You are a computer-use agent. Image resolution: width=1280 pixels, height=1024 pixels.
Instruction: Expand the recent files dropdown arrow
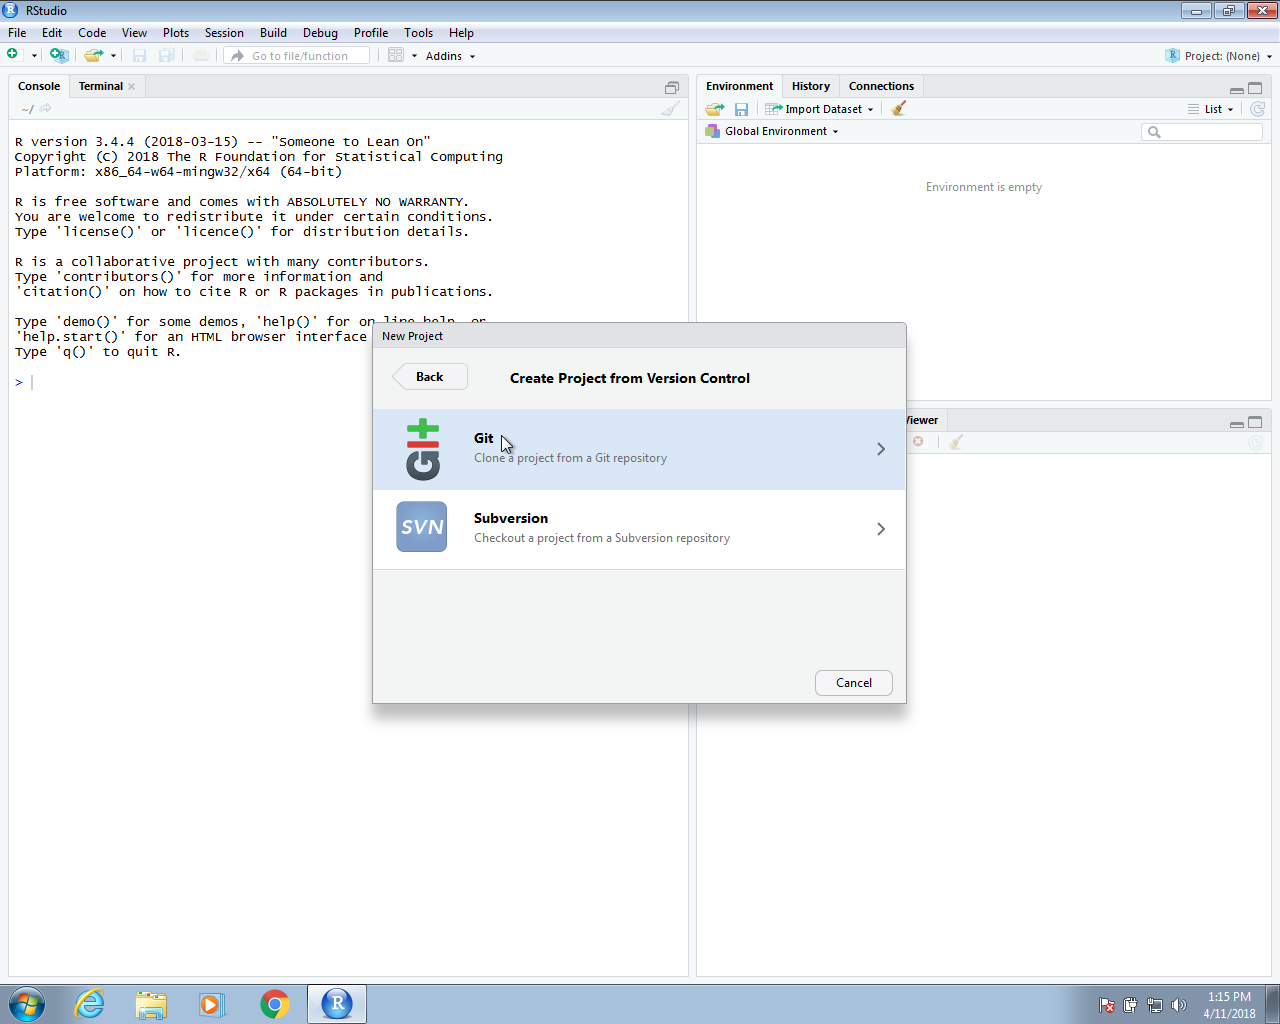[113, 56]
